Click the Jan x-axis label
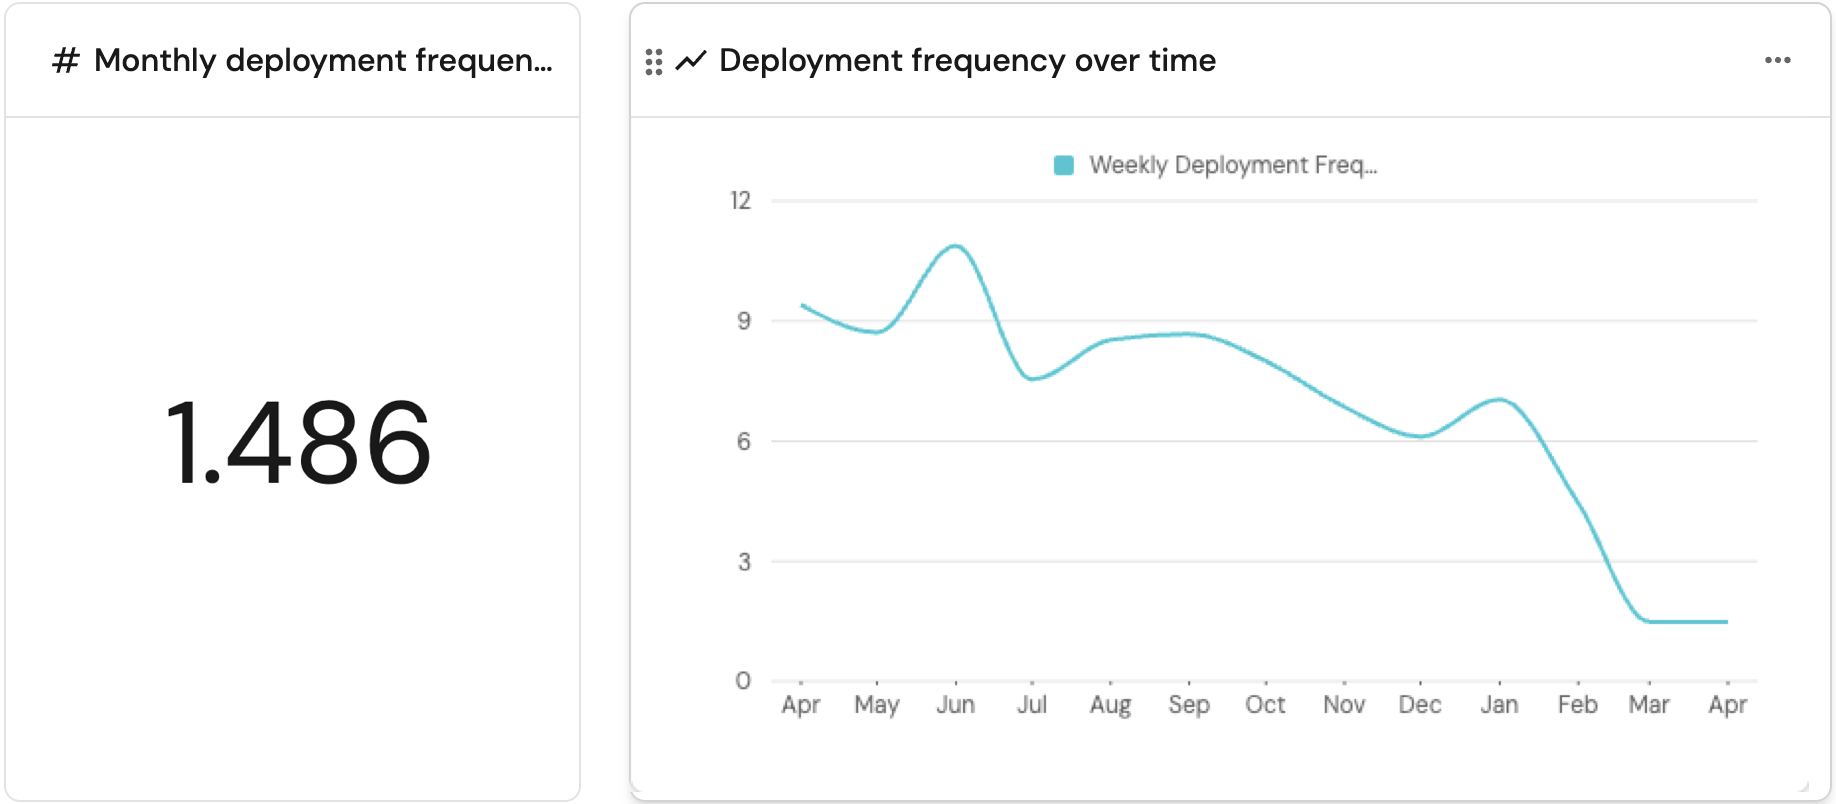This screenshot has height=804, width=1836. click(1499, 705)
